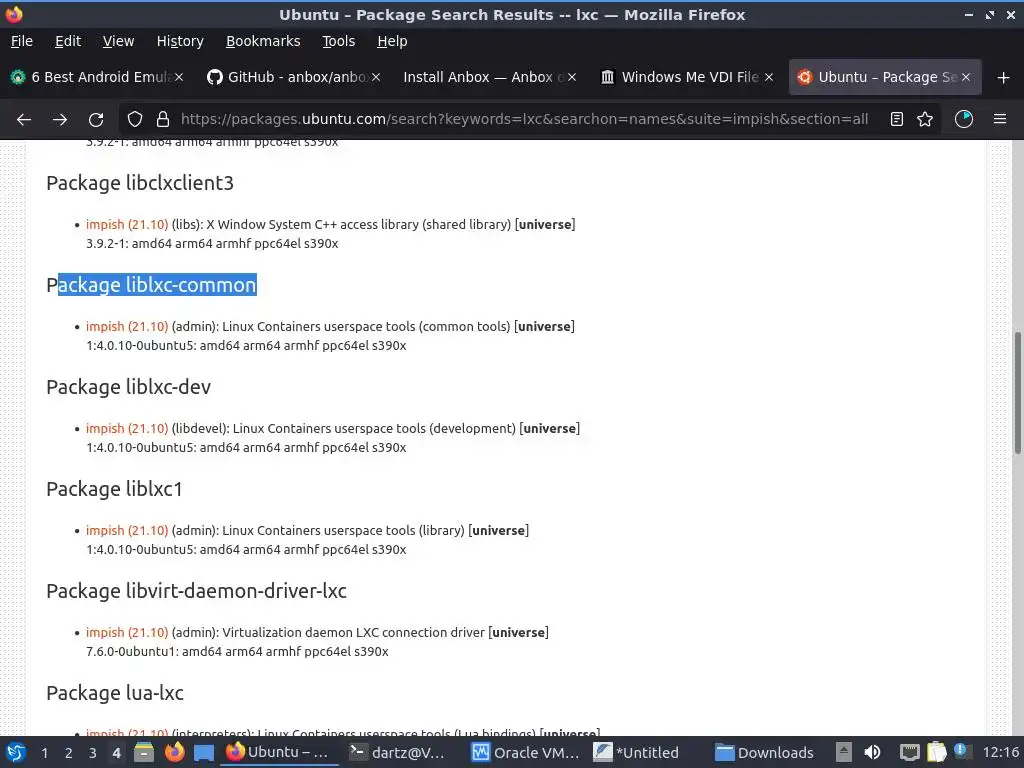Open the update notifier tray icon
This screenshot has height=768, width=1024.
(961, 752)
